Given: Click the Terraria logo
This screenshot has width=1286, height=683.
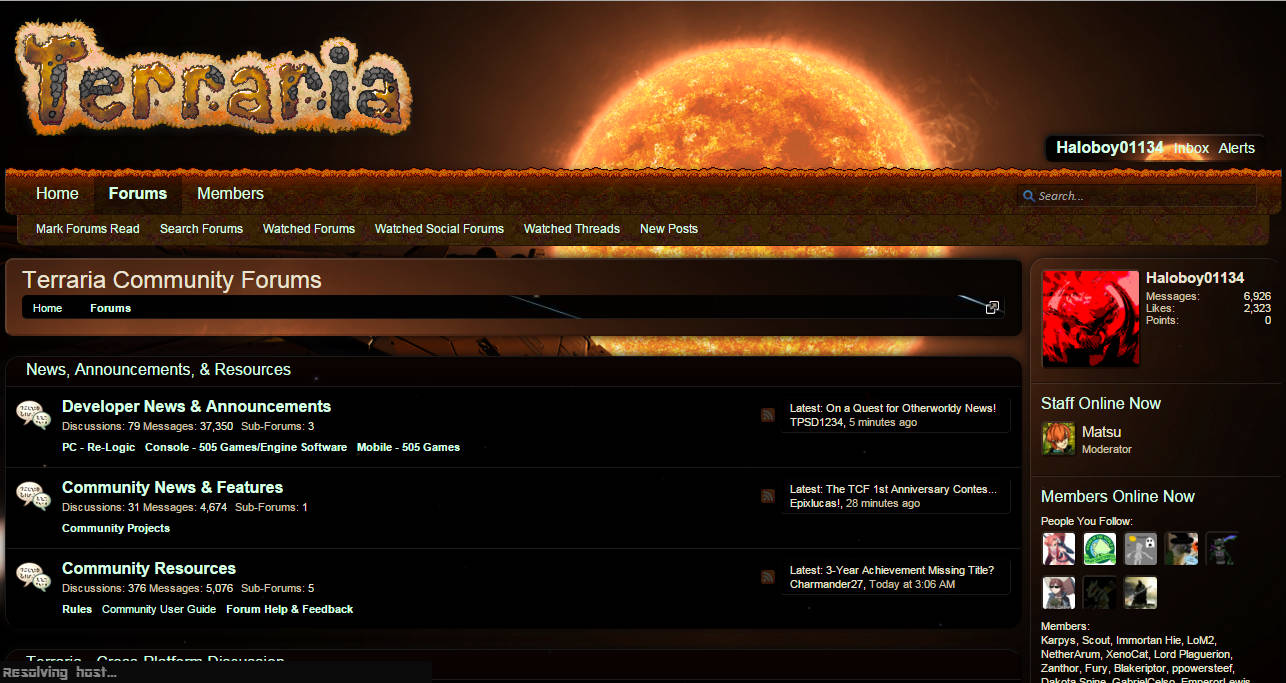Looking at the screenshot, I should click(213, 80).
